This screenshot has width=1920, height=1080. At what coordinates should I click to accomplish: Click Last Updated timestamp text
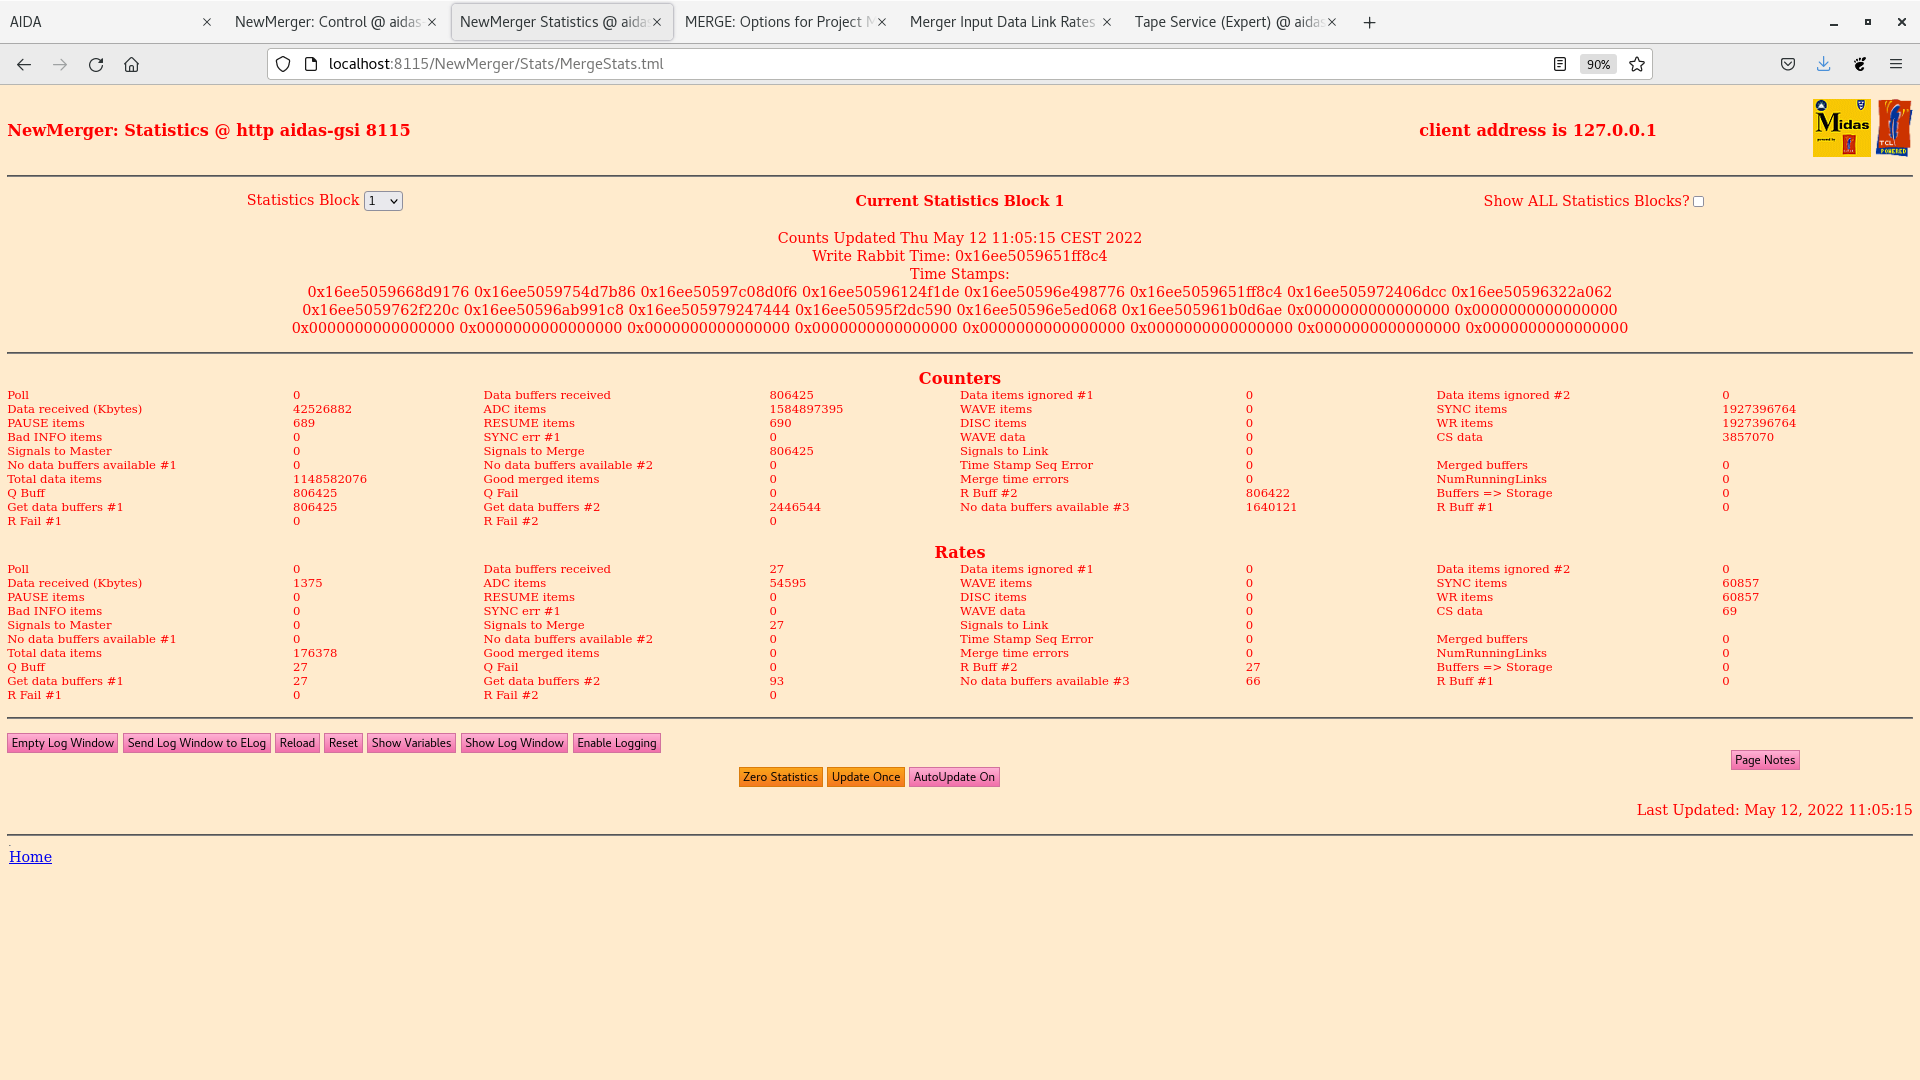coord(1774,810)
